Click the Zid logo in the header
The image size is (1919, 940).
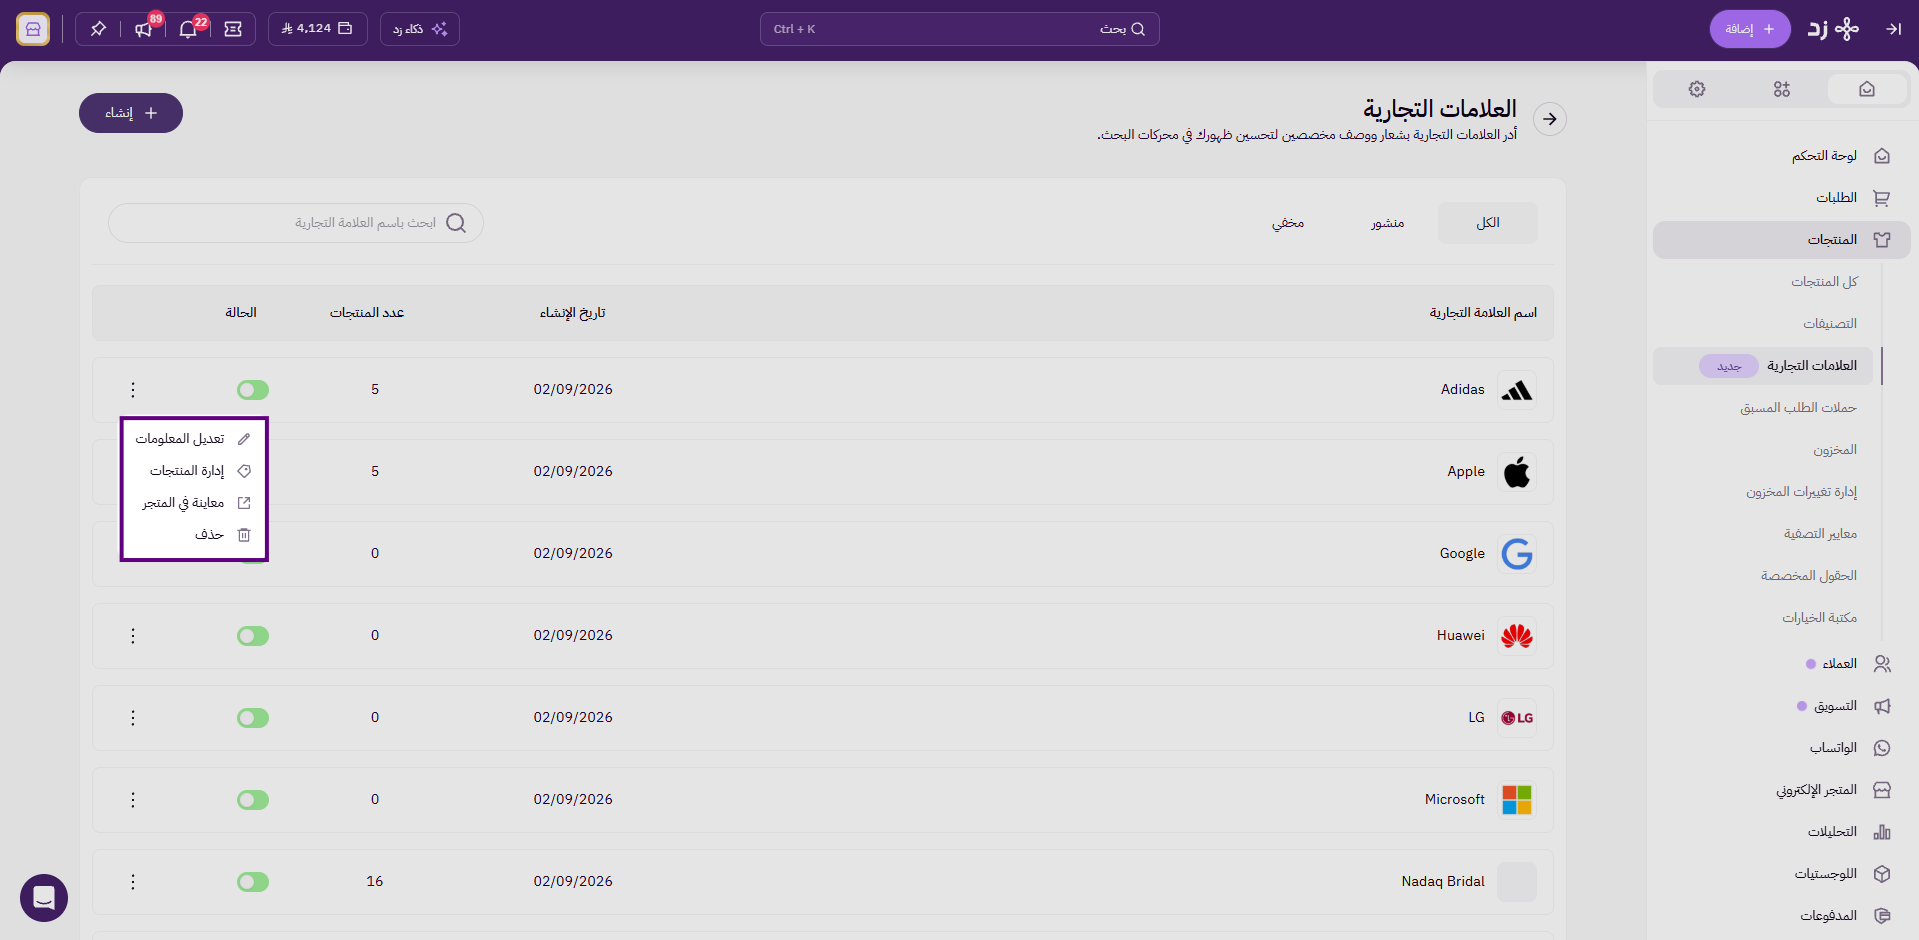(1833, 29)
